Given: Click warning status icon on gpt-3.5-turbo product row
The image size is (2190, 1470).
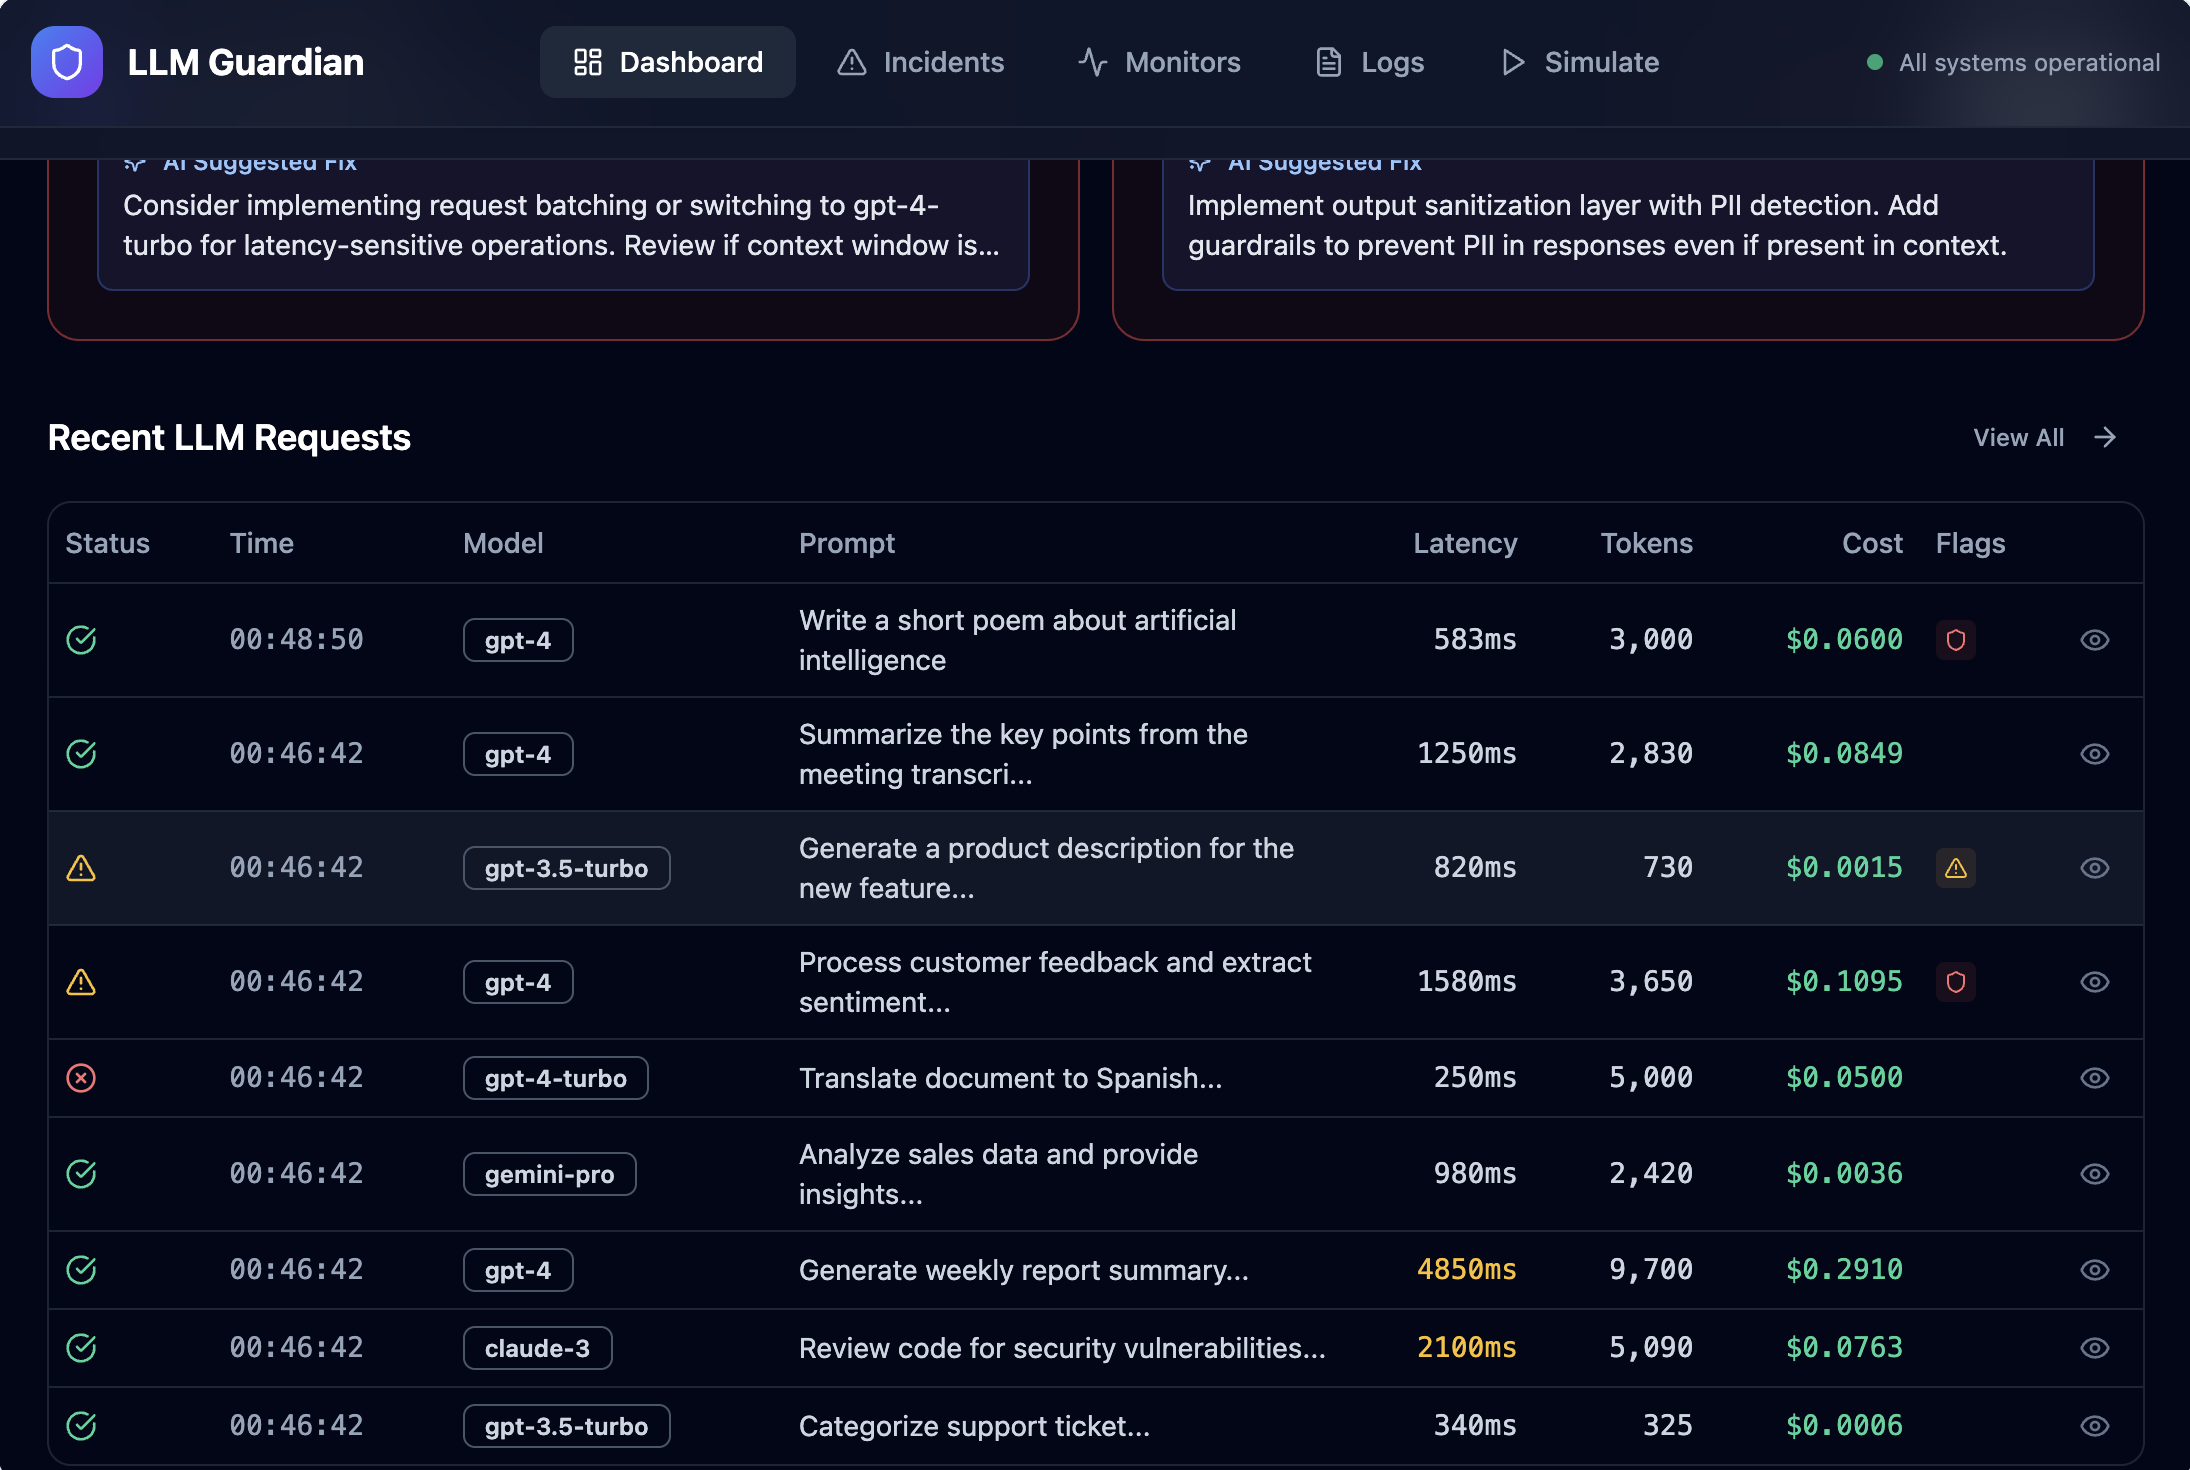Looking at the screenshot, I should (81, 868).
